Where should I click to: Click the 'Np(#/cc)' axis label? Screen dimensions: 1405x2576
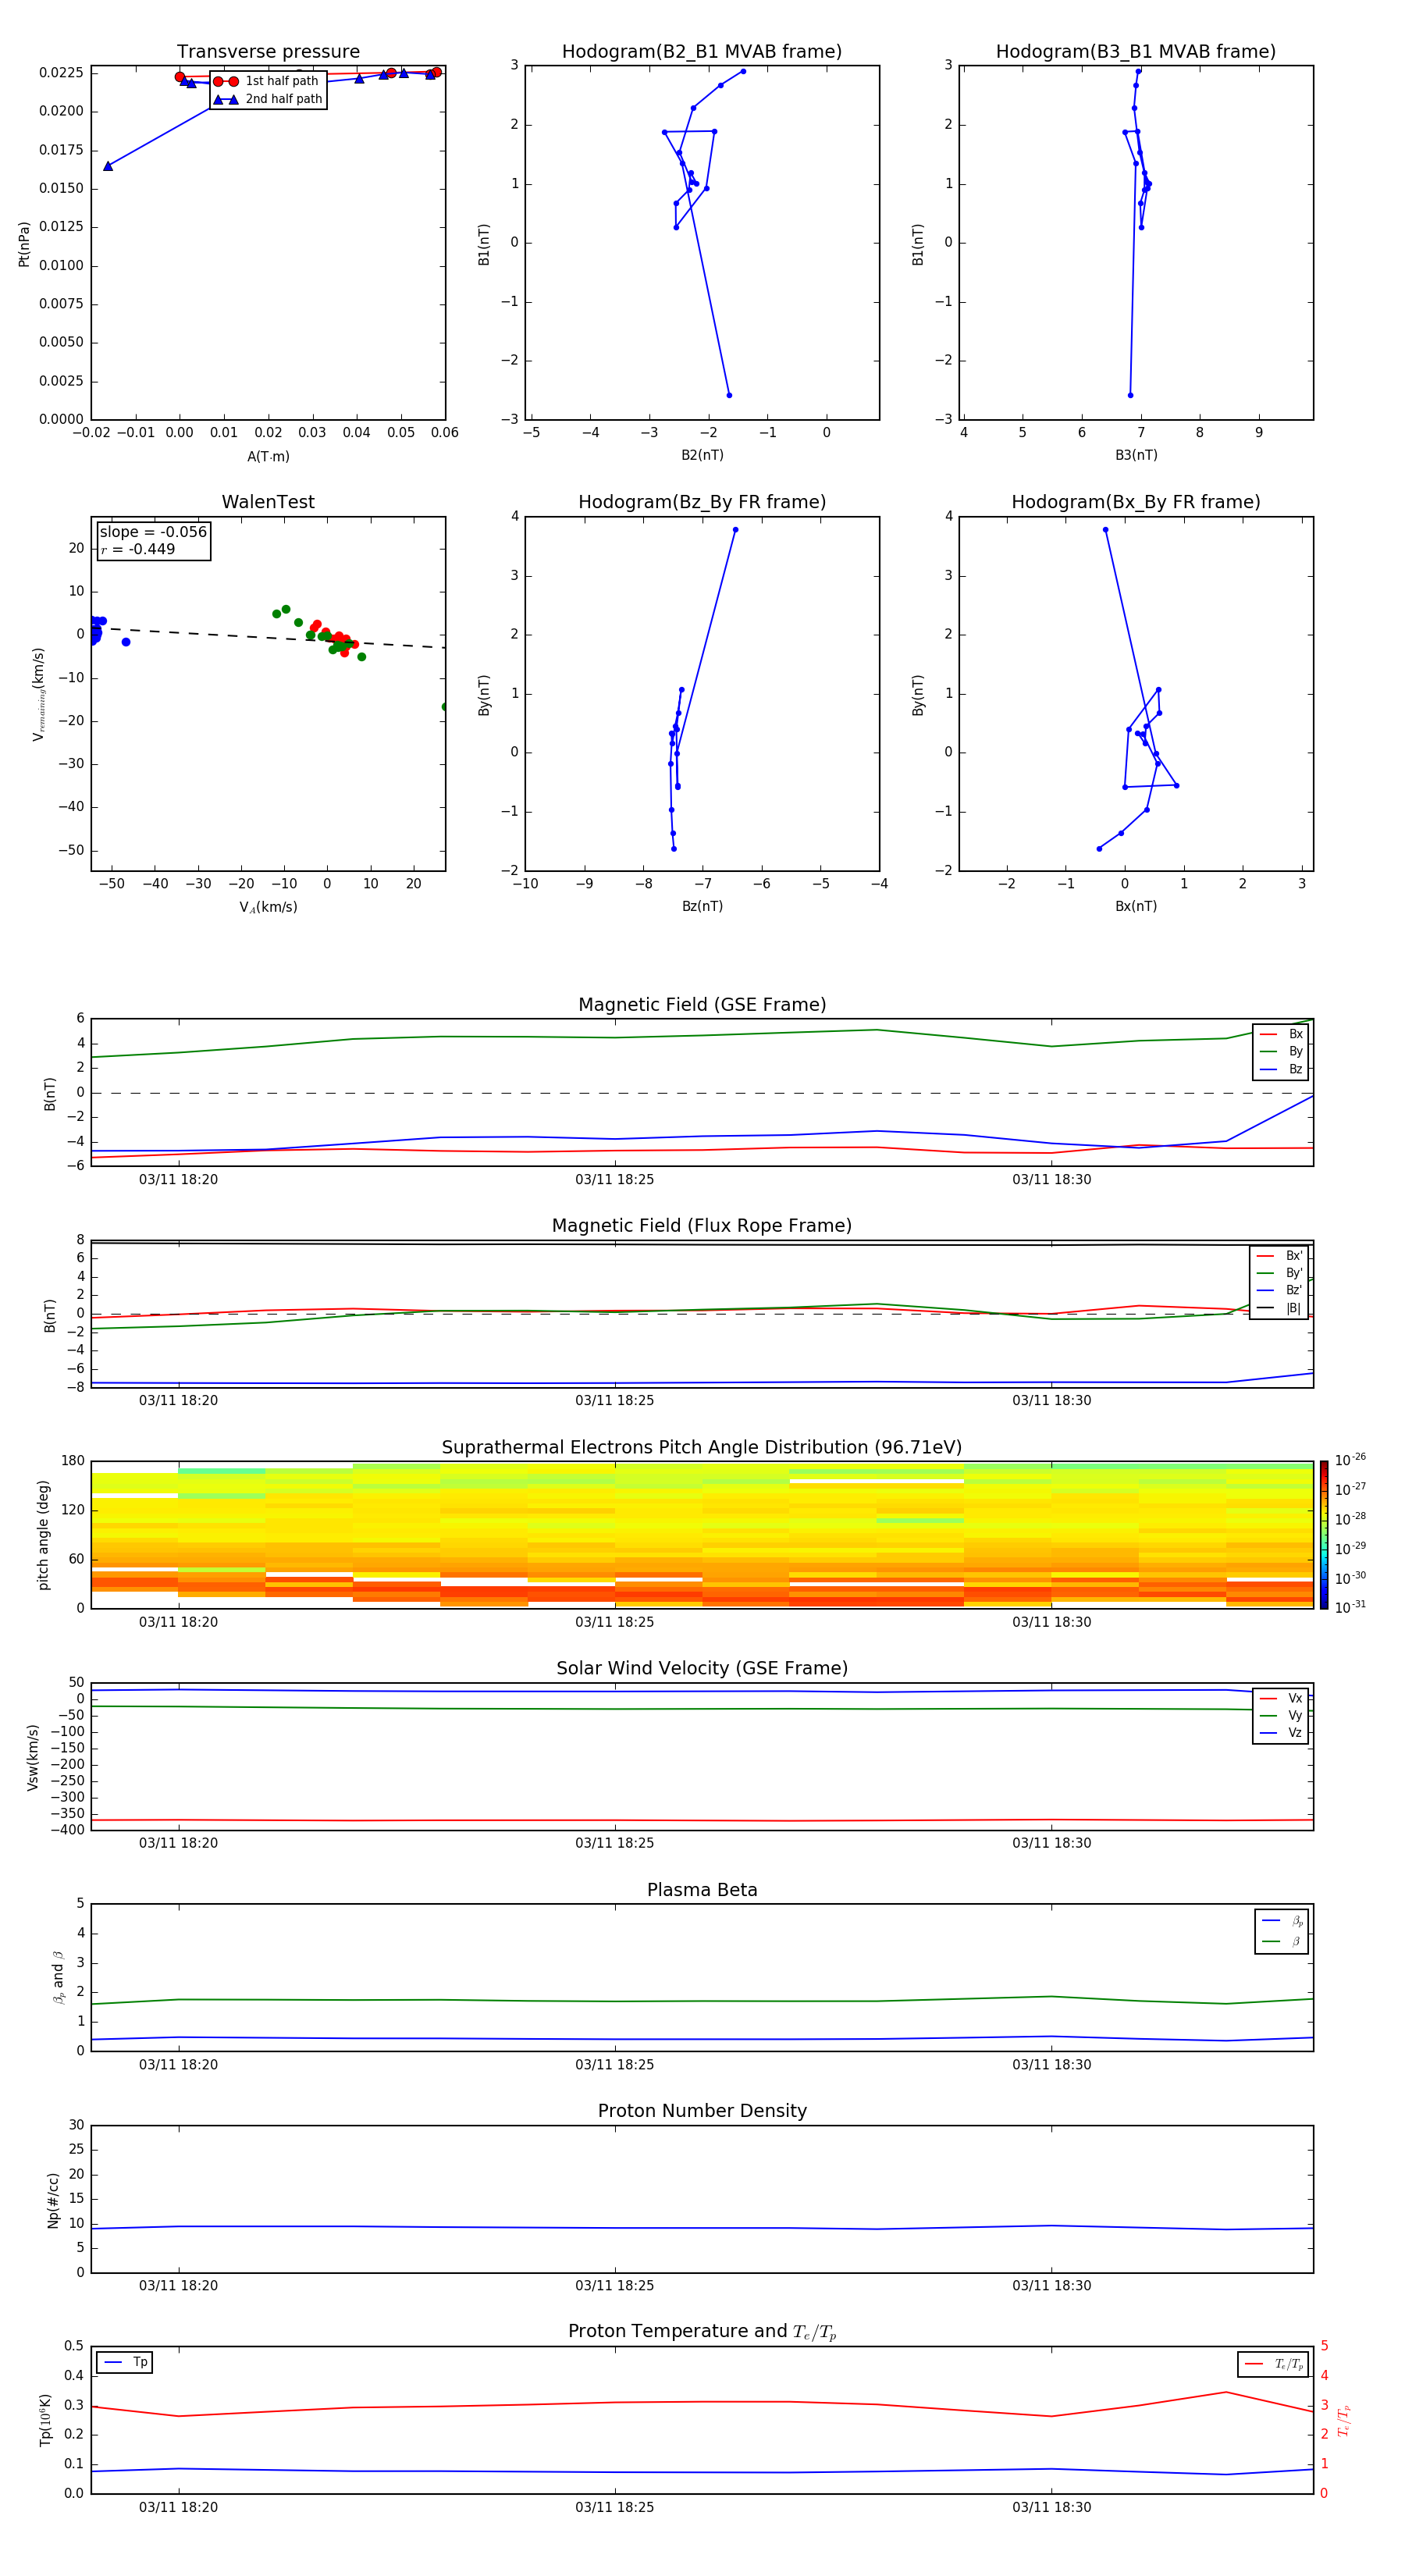53,2200
